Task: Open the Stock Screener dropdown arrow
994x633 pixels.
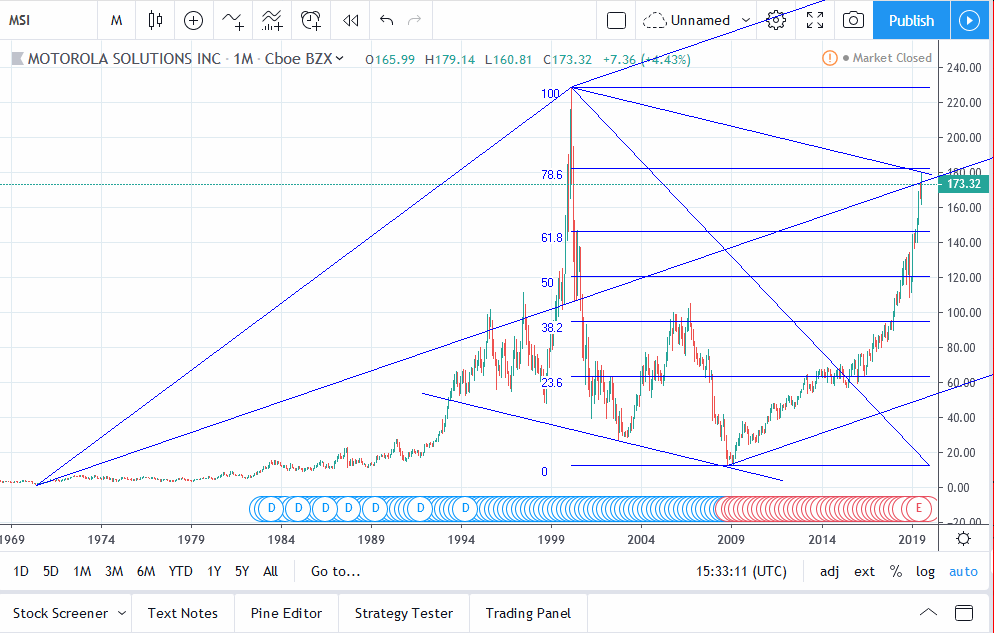Action: (x=122, y=613)
